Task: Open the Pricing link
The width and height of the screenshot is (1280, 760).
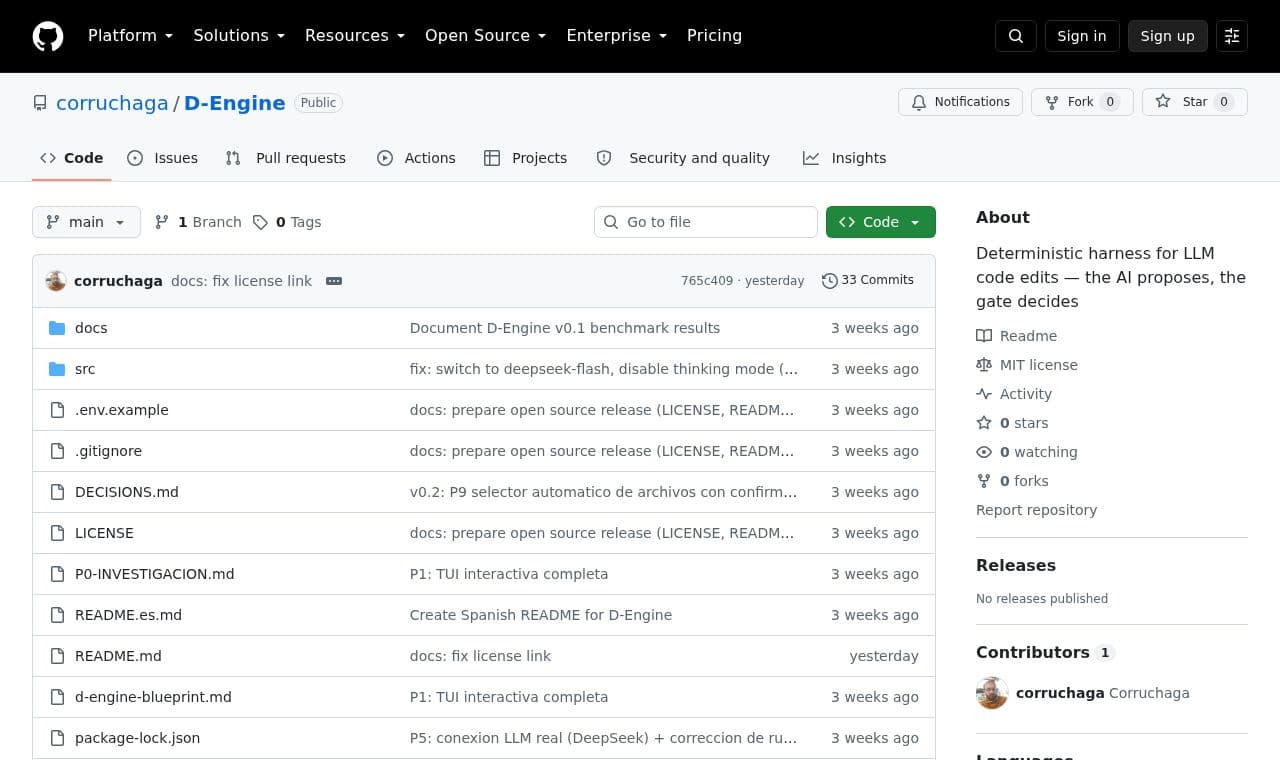Action: click(x=714, y=36)
